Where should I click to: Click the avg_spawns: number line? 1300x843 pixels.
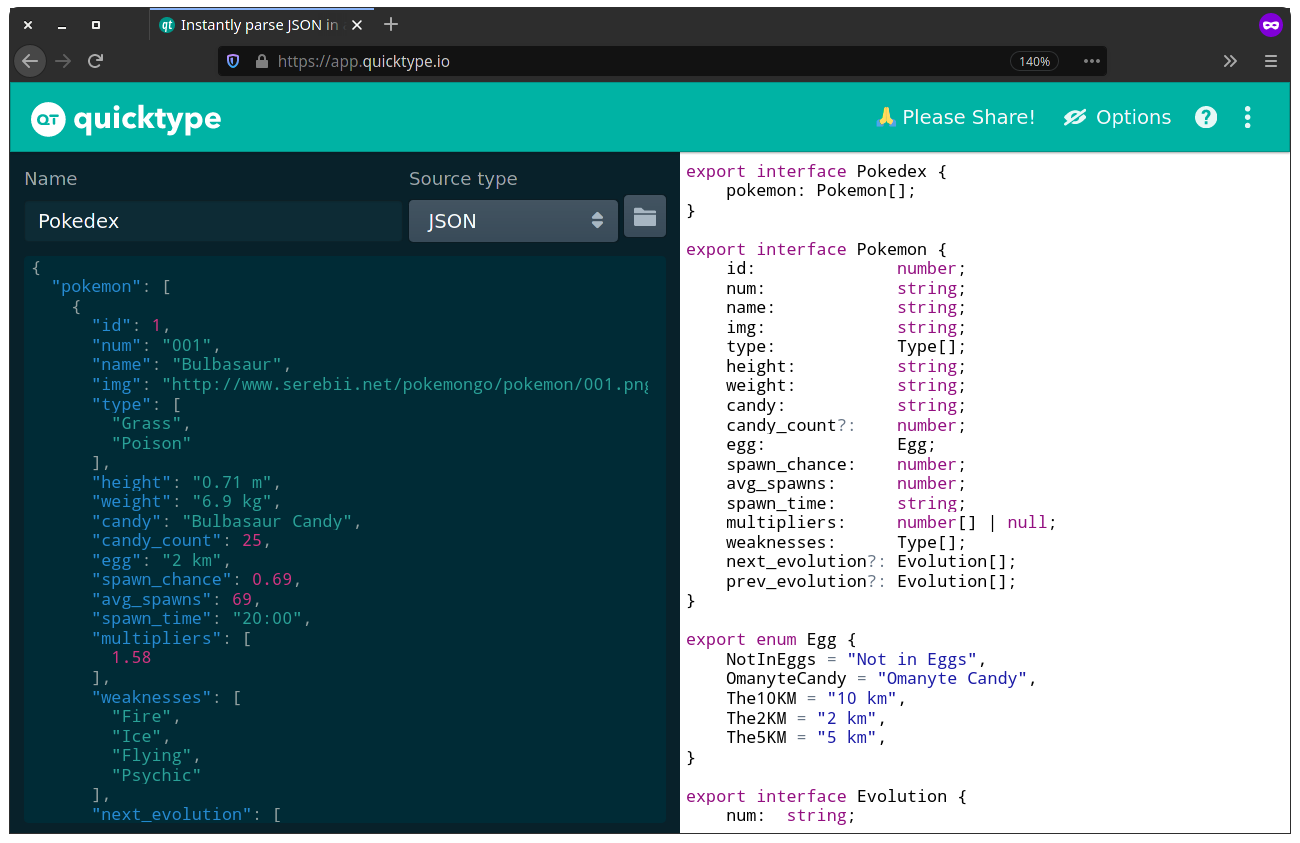[846, 483]
